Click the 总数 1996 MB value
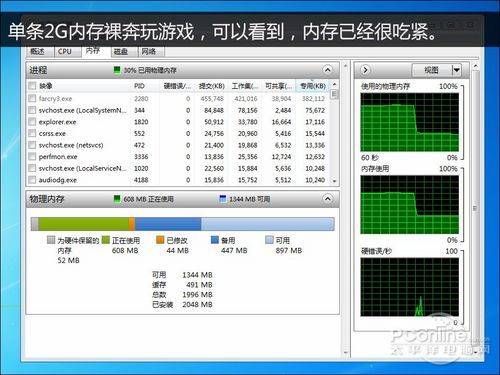The height and width of the screenshot is (375, 500). point(197,295)
